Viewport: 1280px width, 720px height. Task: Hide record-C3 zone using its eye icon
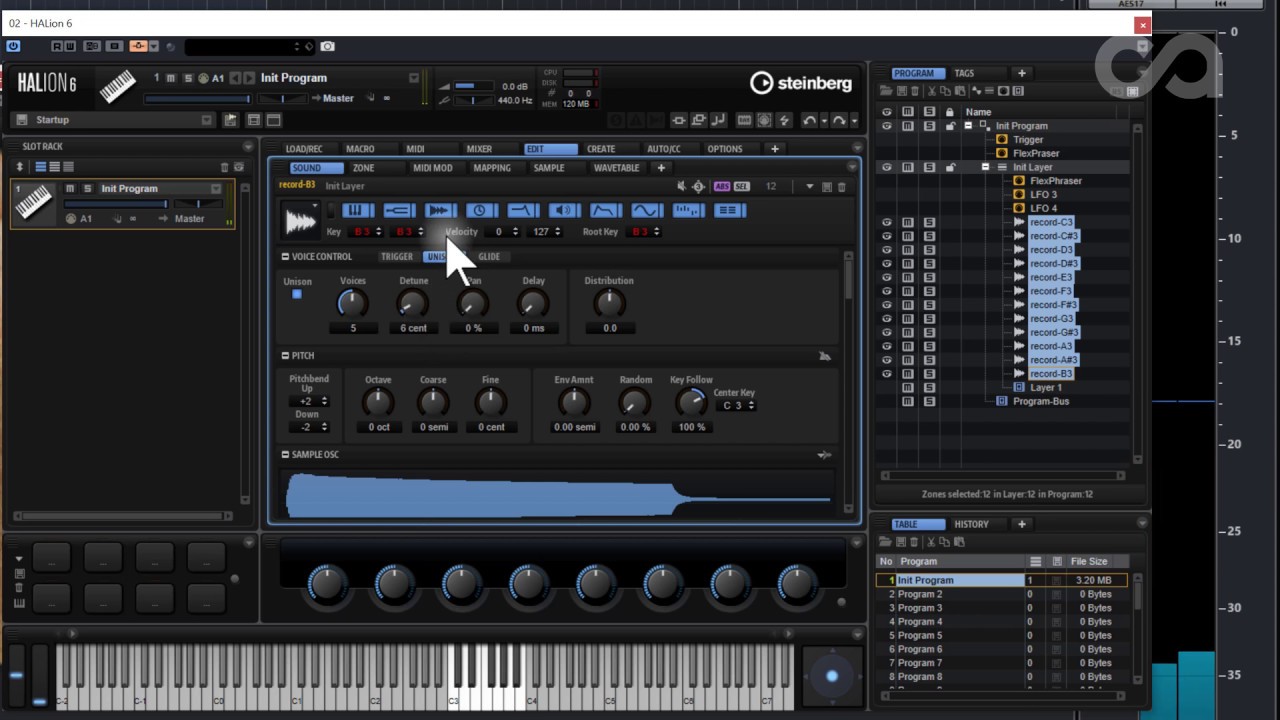pos(886,222)
